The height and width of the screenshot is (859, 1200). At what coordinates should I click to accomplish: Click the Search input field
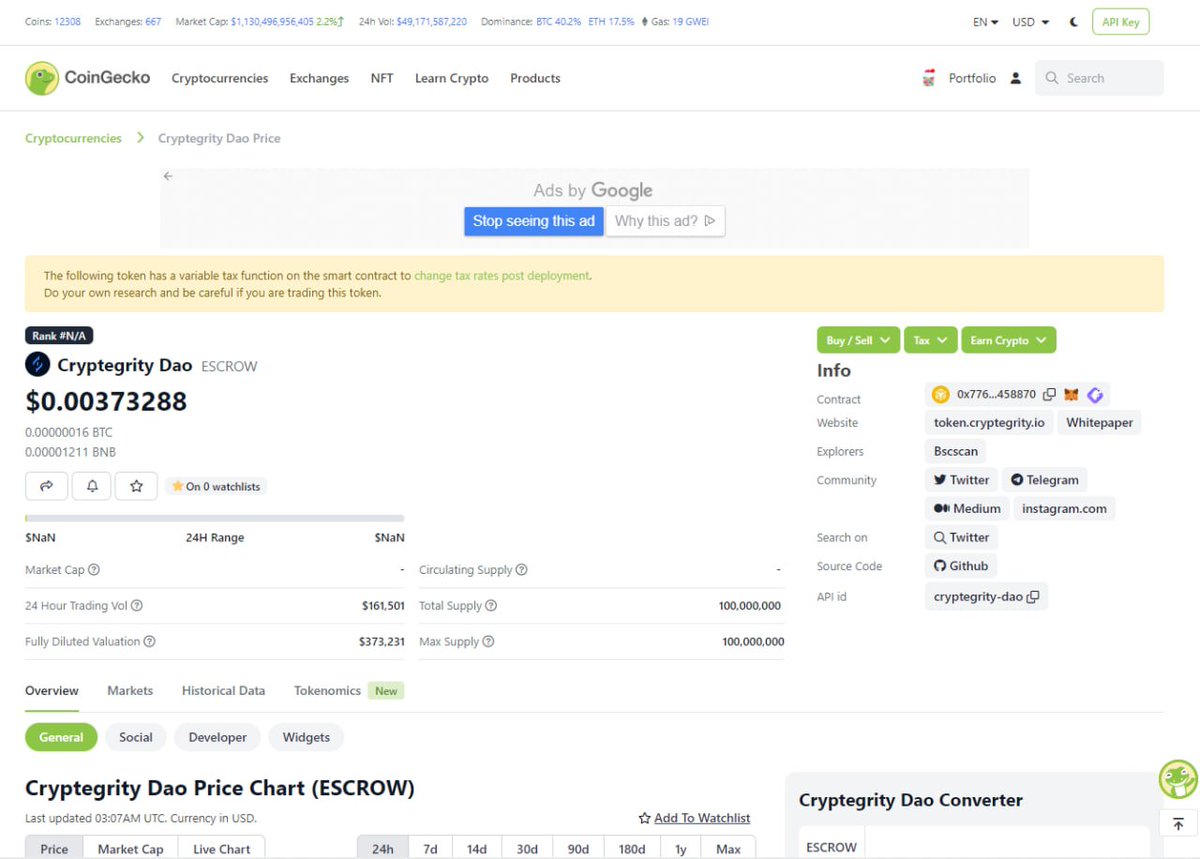(1099, 78)
